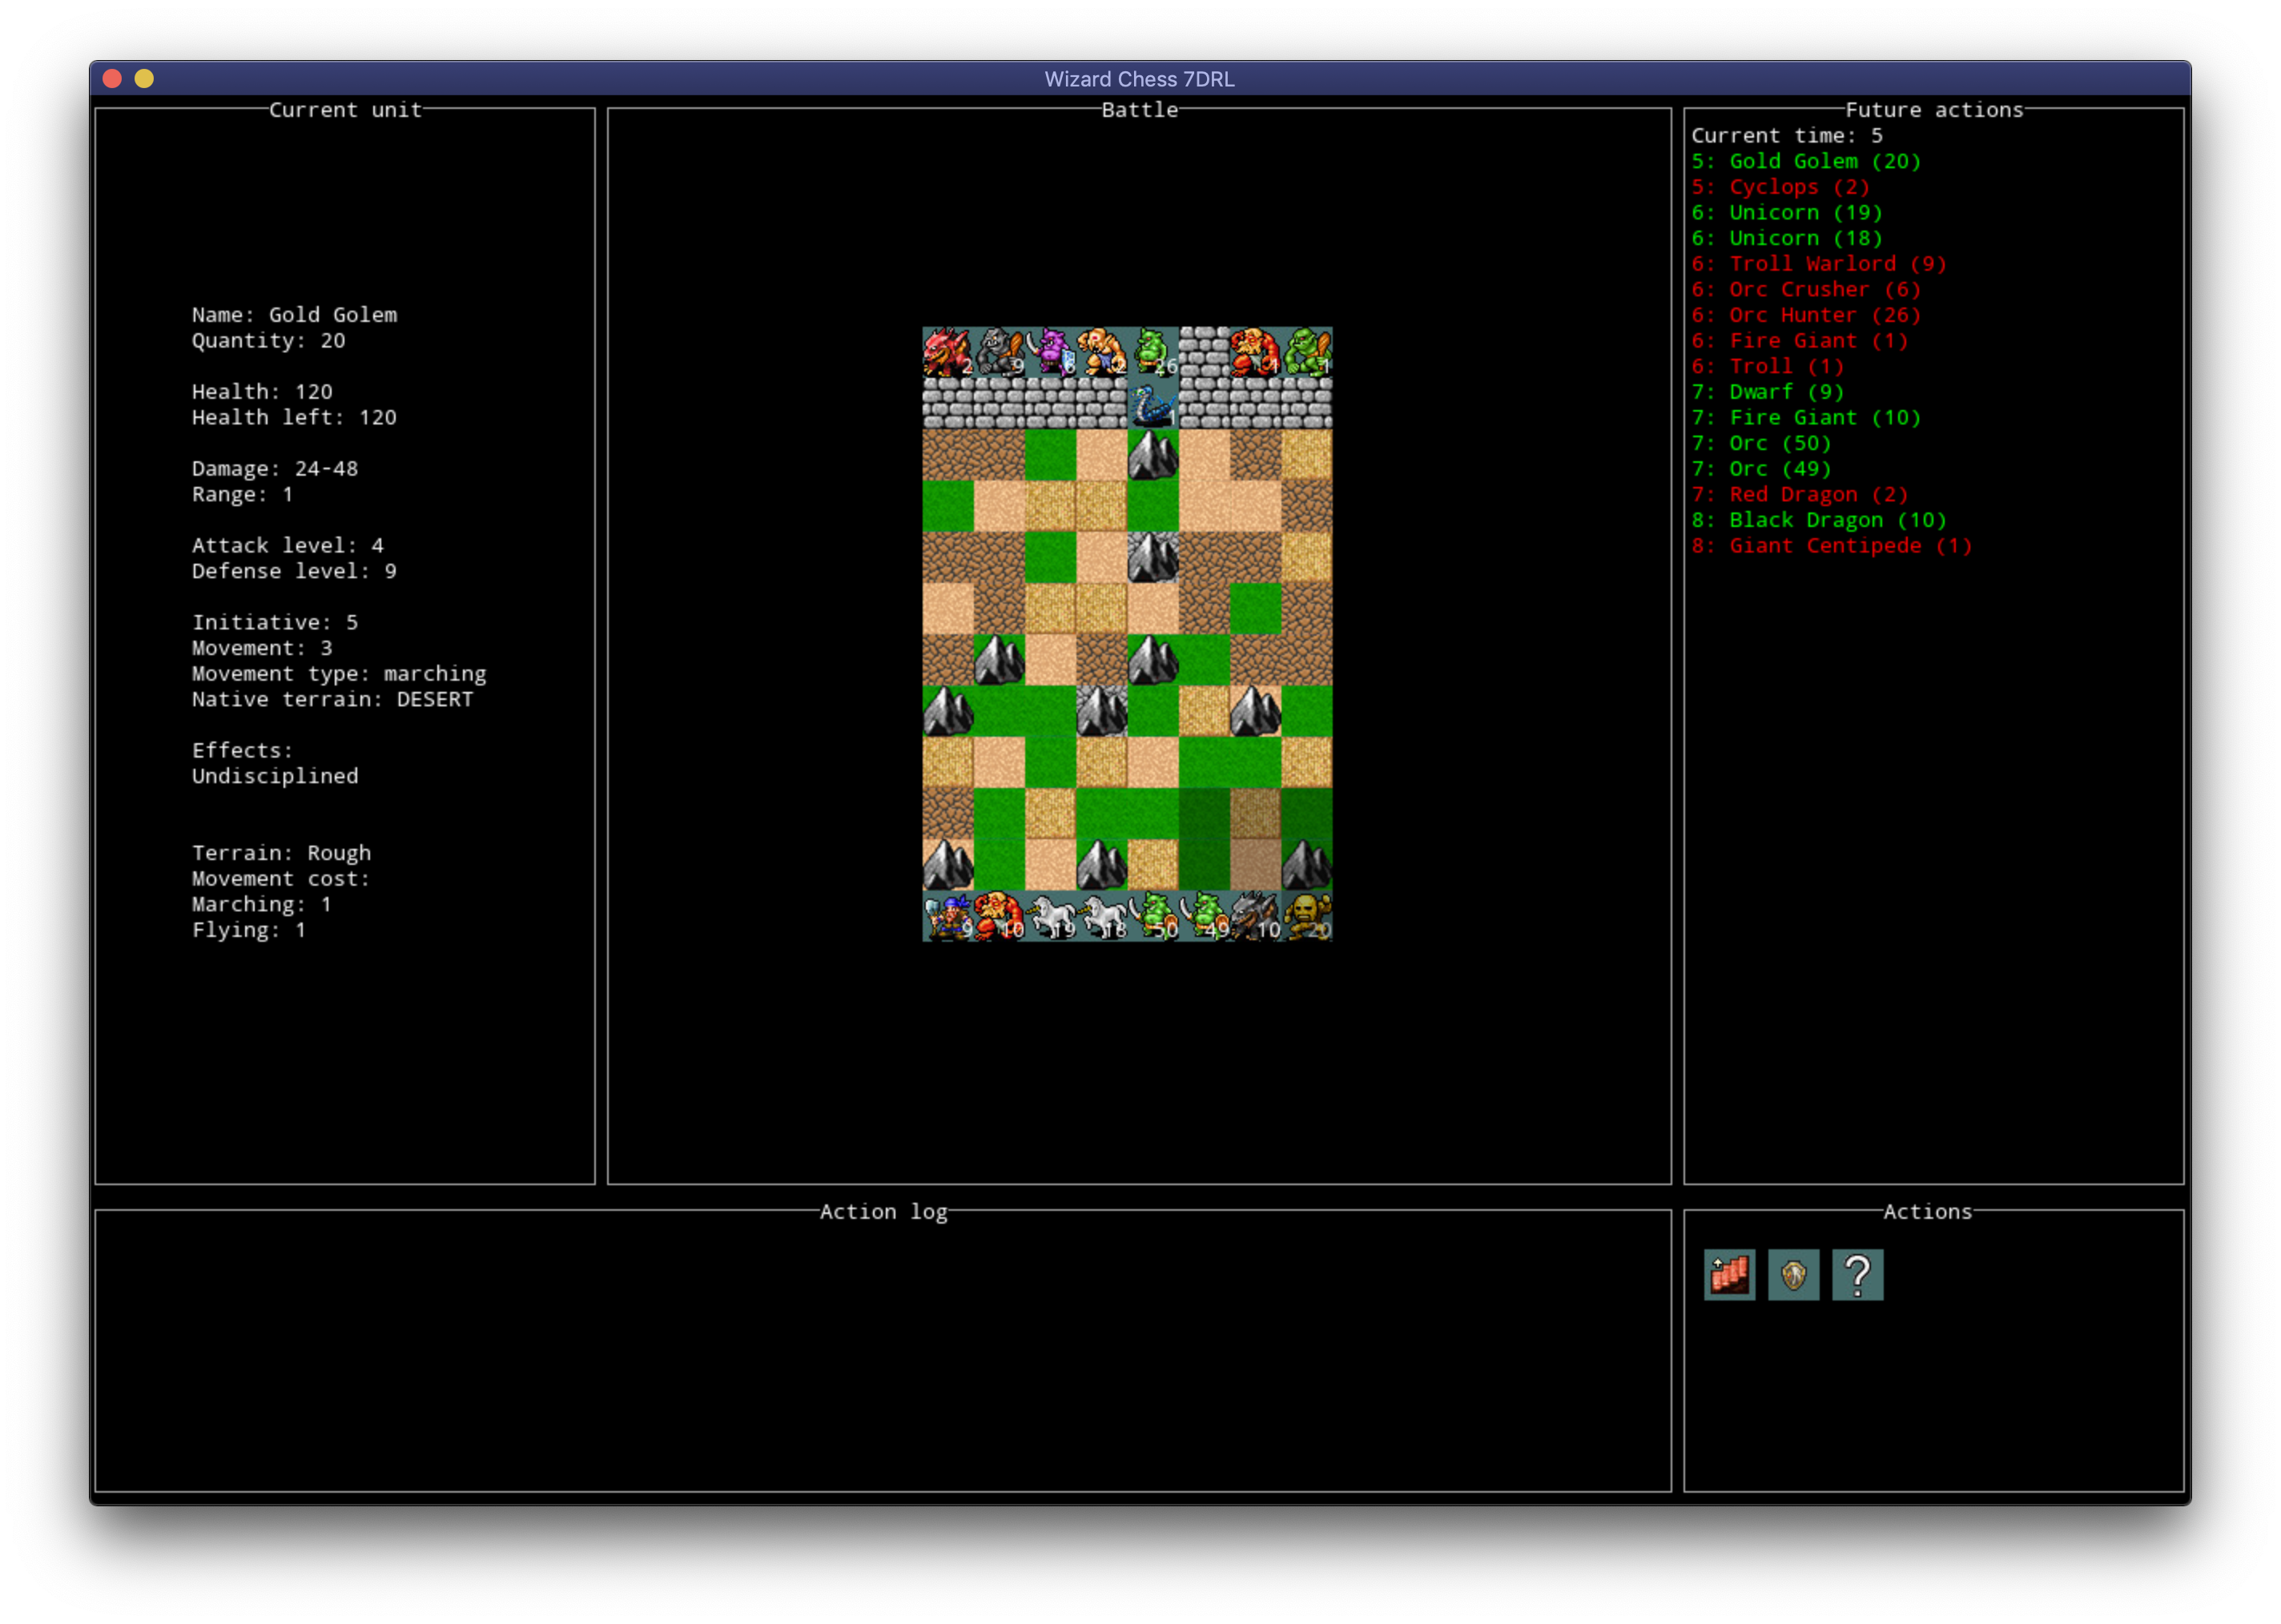This screenshot has height=1624, width=2281.
Task: Select the Unicorn unit numbered 19
Action: (x=1051, y=916)
